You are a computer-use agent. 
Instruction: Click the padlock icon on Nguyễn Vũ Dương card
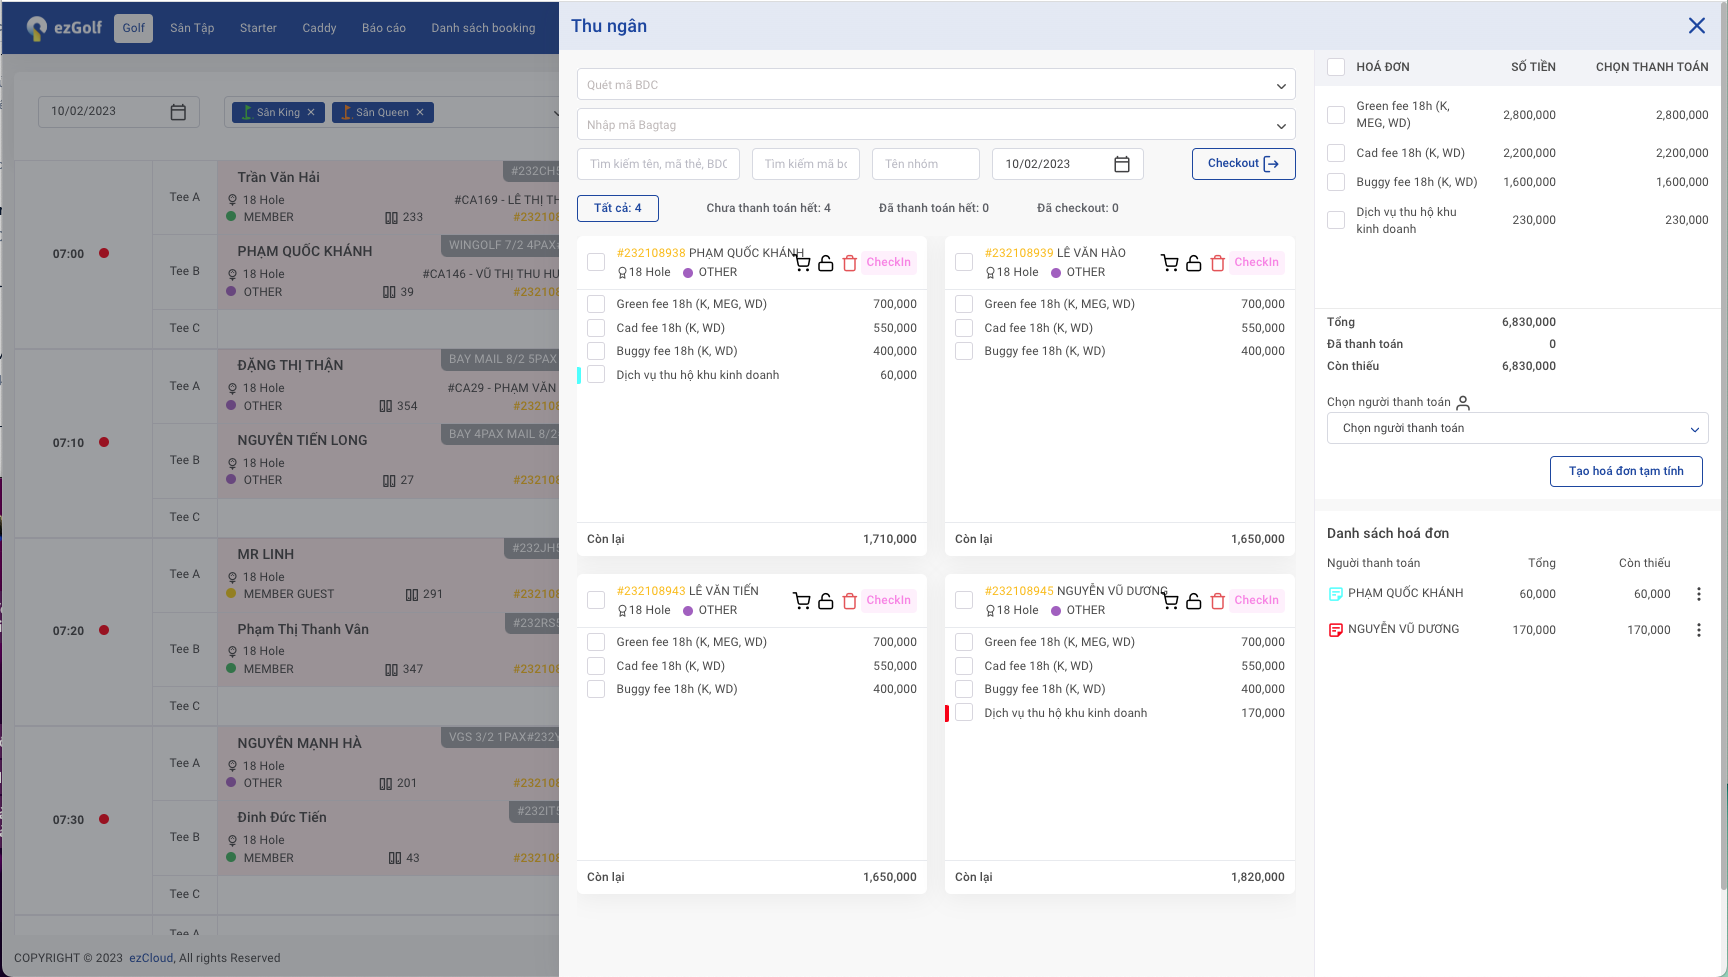pos(1194,601)
